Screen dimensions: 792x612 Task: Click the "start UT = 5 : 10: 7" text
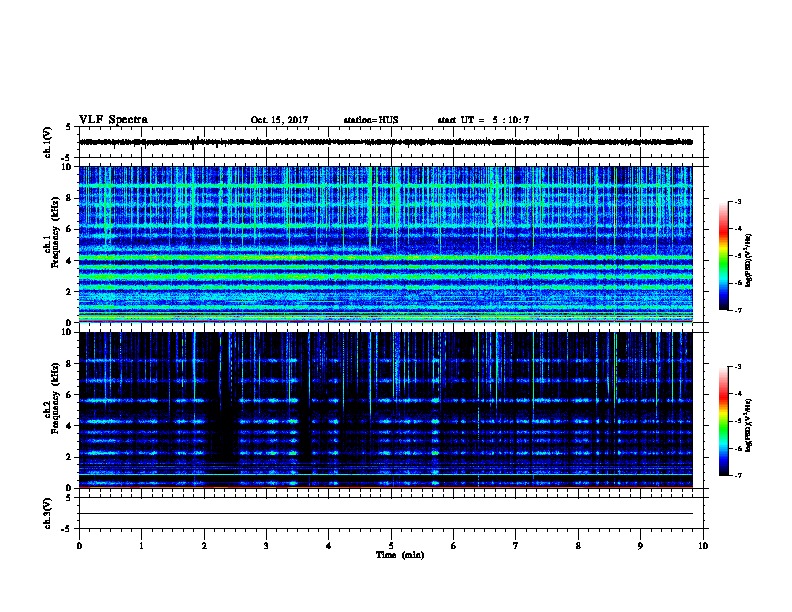(x=483, y=120)
